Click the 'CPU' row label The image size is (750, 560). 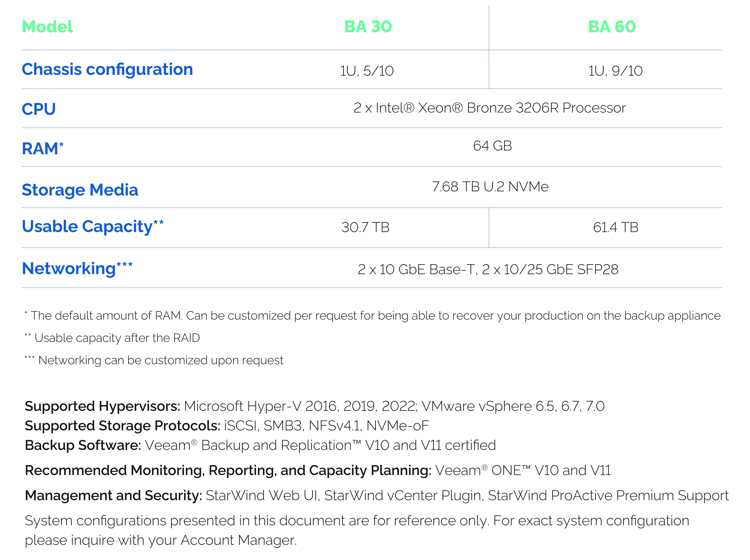click(39, 109)
